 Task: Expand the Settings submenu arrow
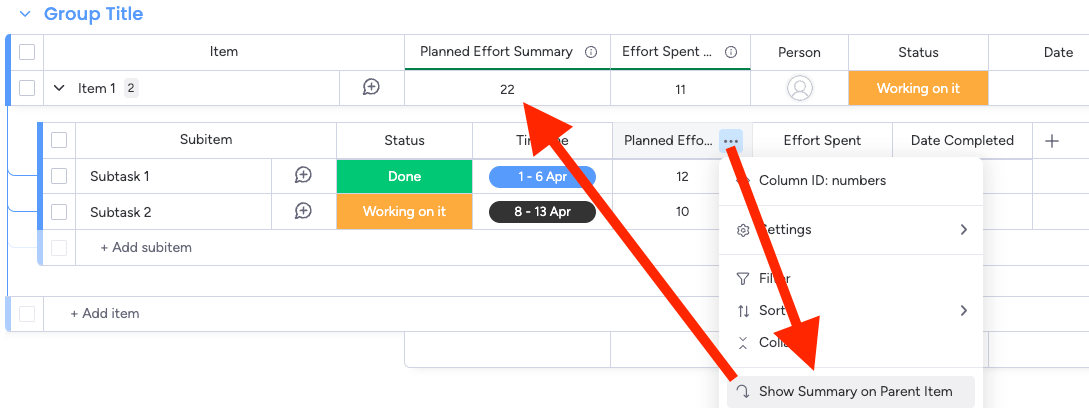(963, 229)
